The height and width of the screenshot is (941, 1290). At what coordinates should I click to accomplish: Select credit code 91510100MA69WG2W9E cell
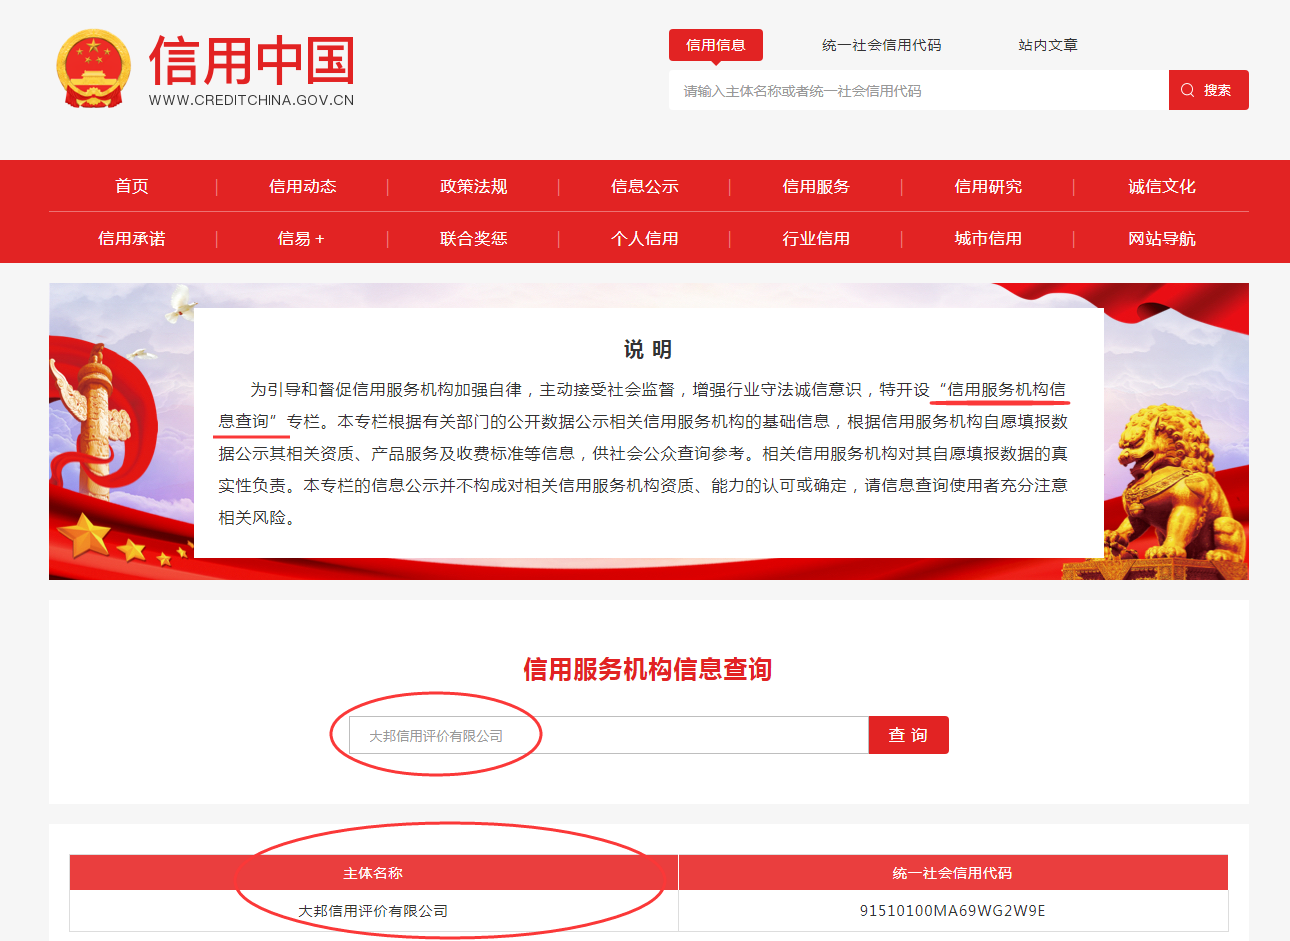[953, 911]
